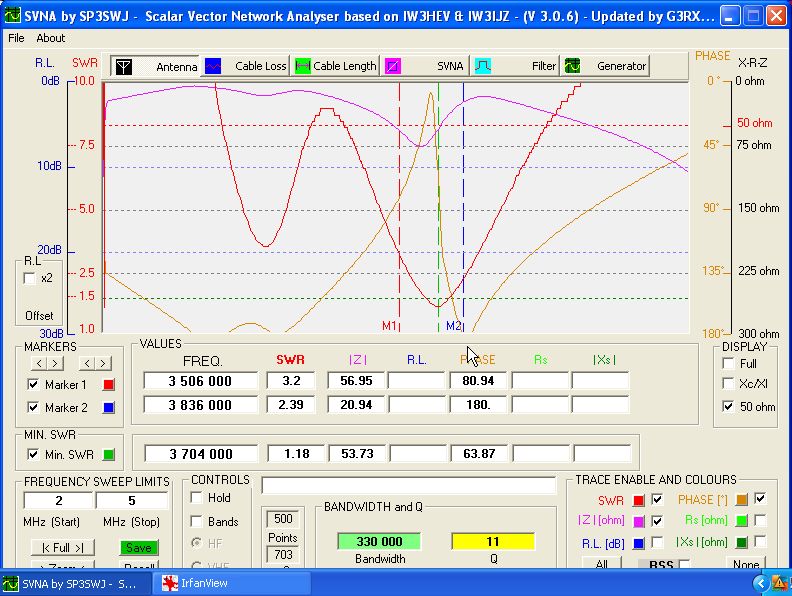Open the About menu

click(x=51, y=38)
